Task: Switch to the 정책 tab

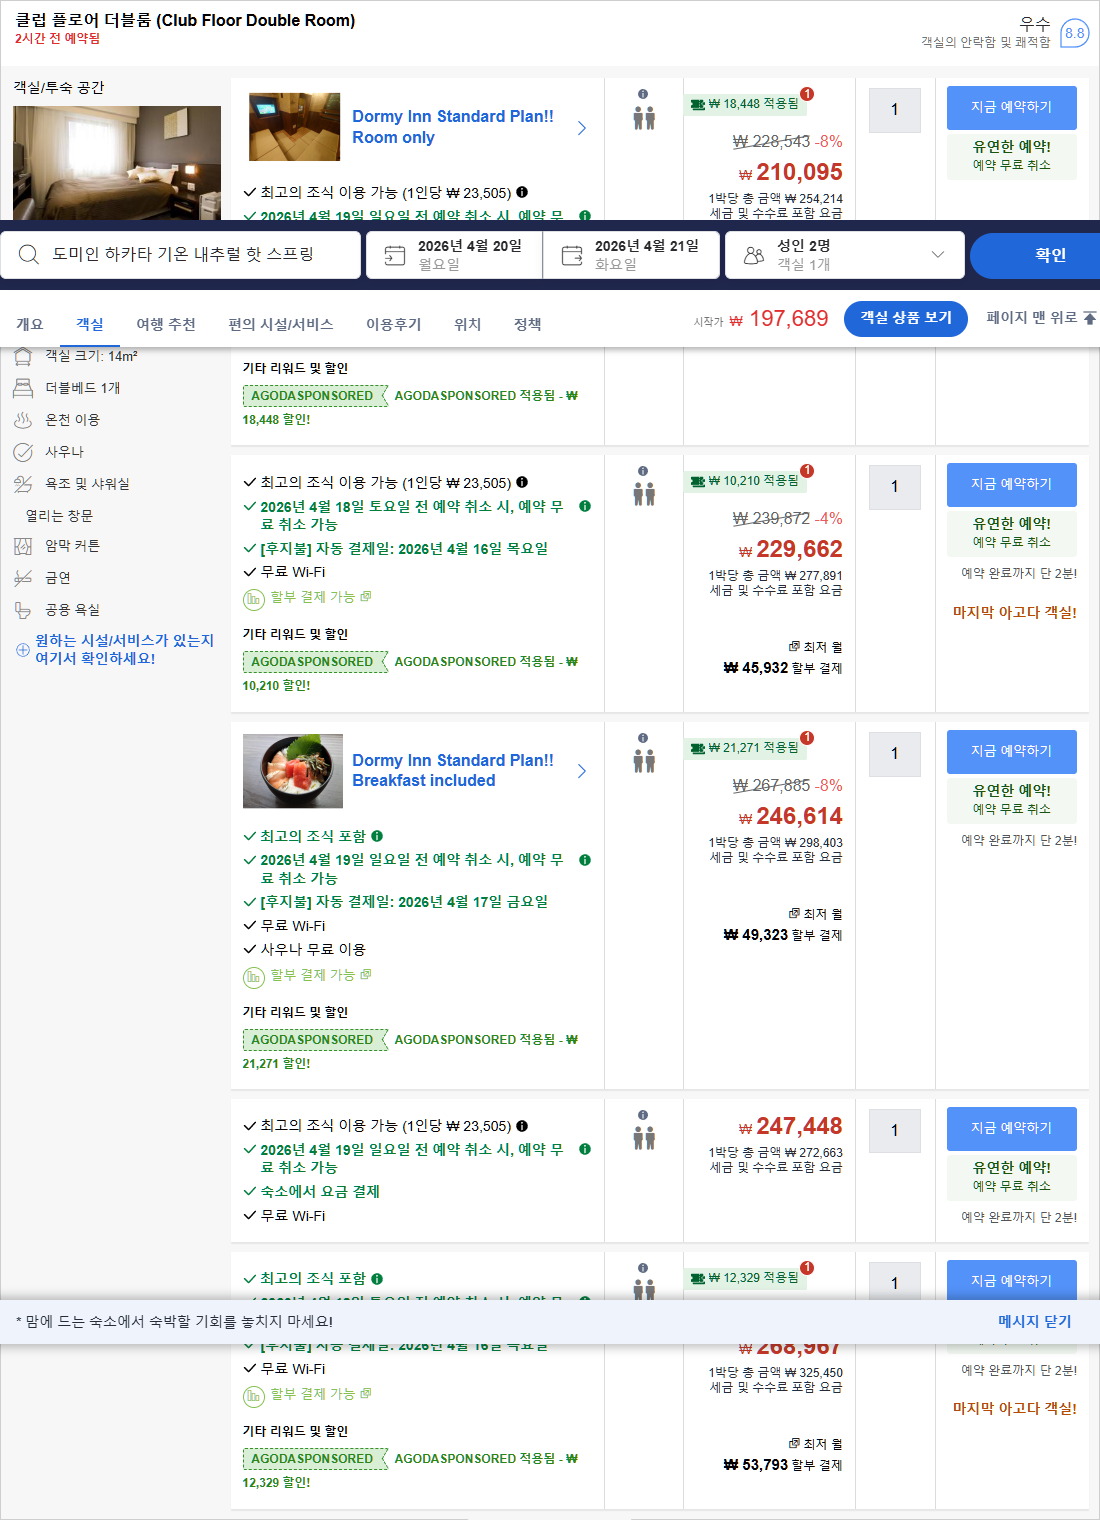Action: 527,324
